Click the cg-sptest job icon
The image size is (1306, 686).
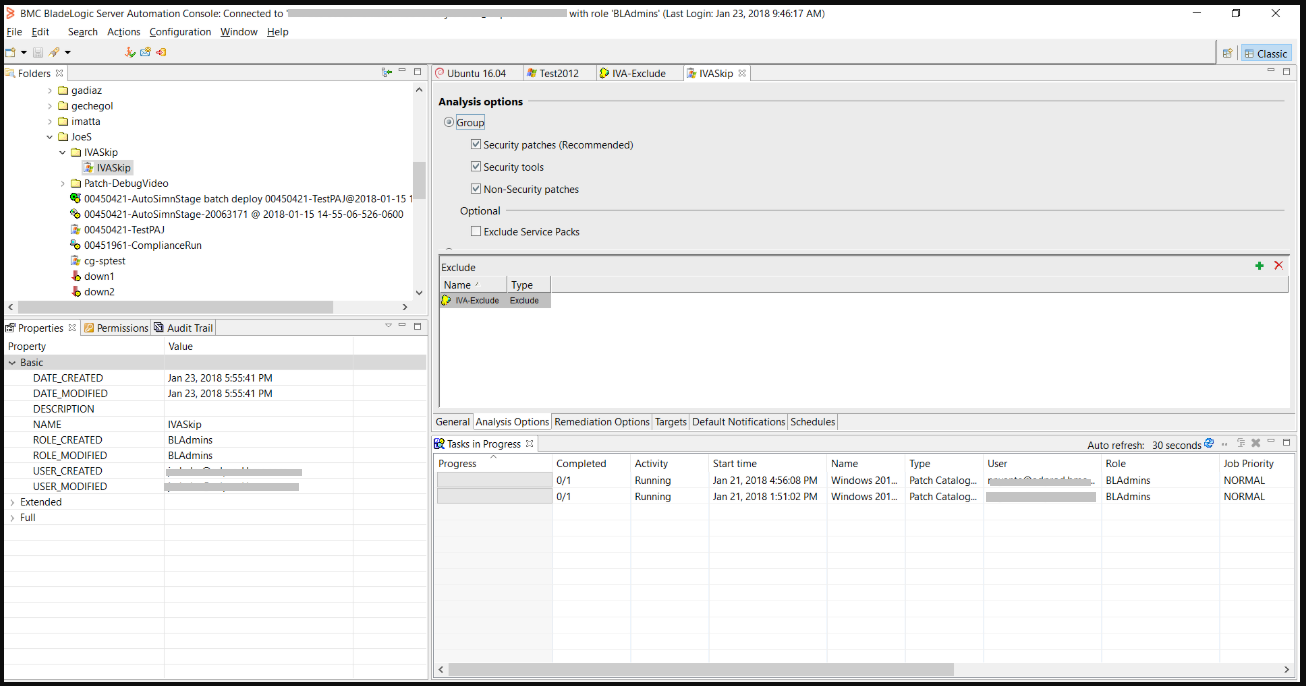click(x=75, y=261)
